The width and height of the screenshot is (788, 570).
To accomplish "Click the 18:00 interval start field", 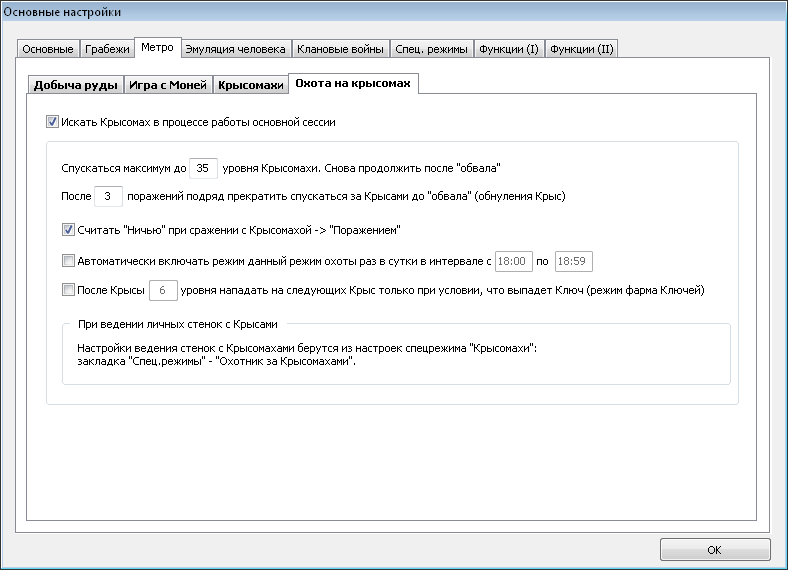I will pos(513,261).
